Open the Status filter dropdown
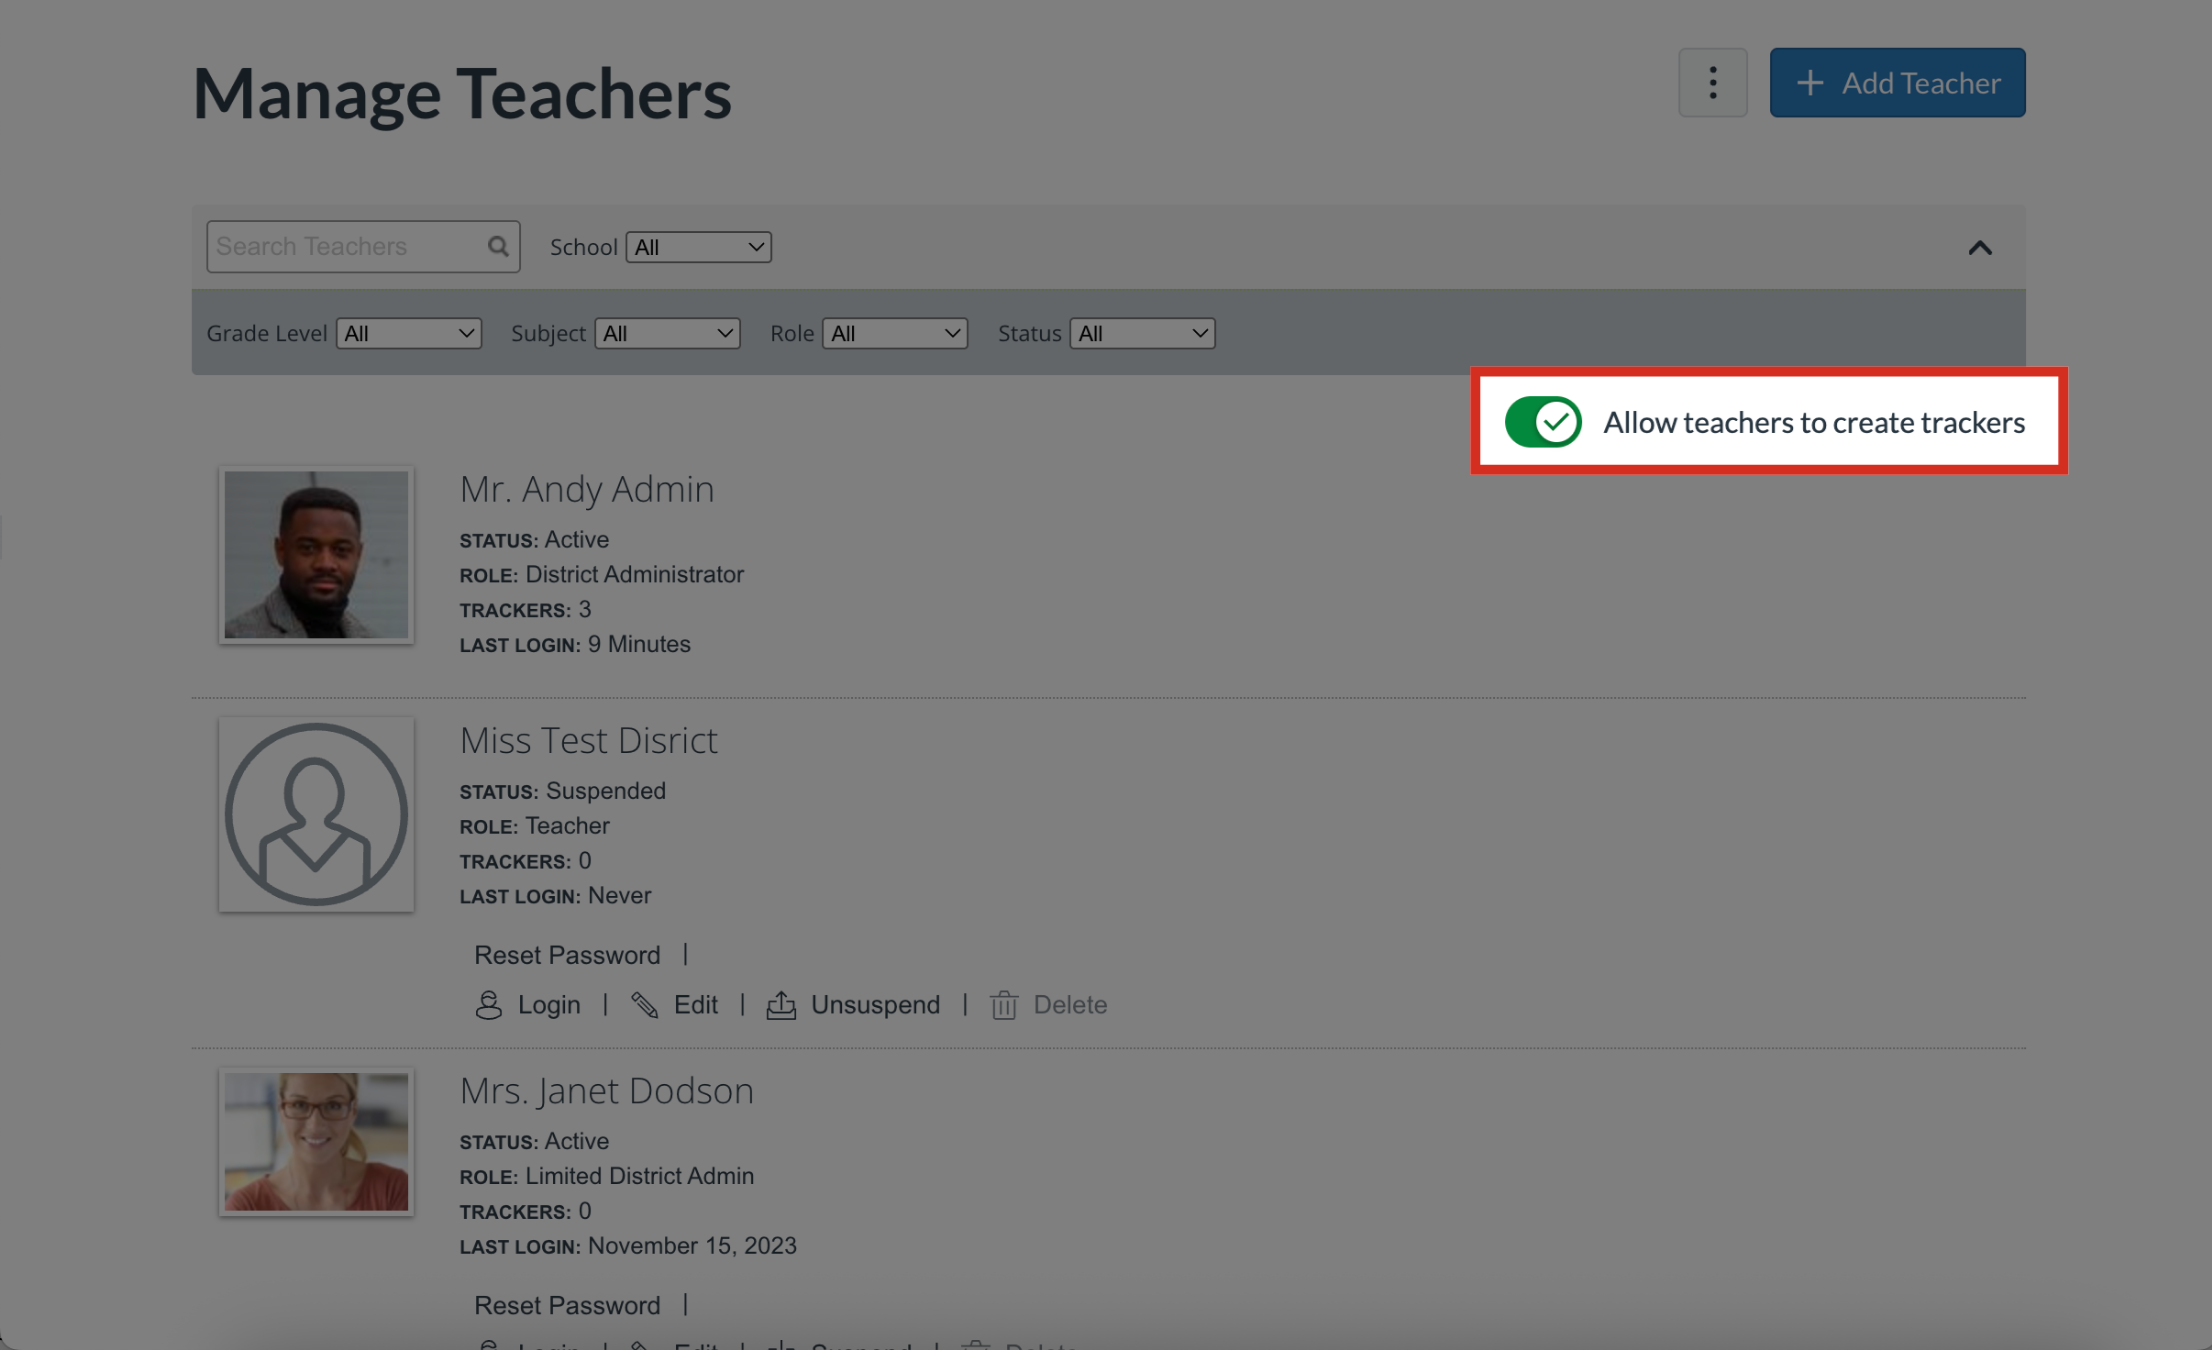This screenshot has height=1350, width=2212. tap(1142, 333)
